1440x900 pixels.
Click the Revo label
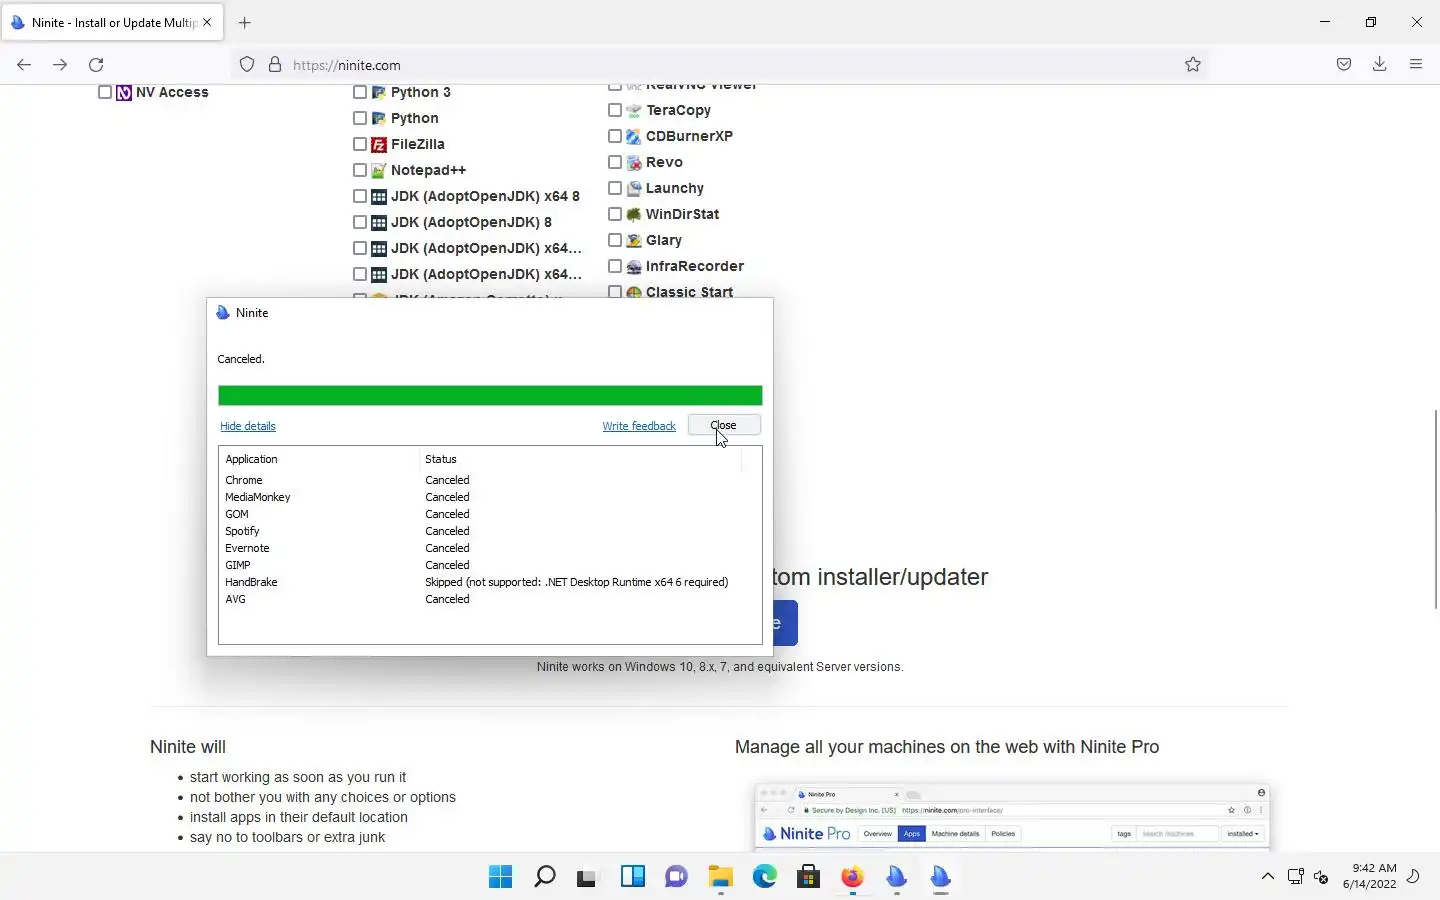(664, 162)
